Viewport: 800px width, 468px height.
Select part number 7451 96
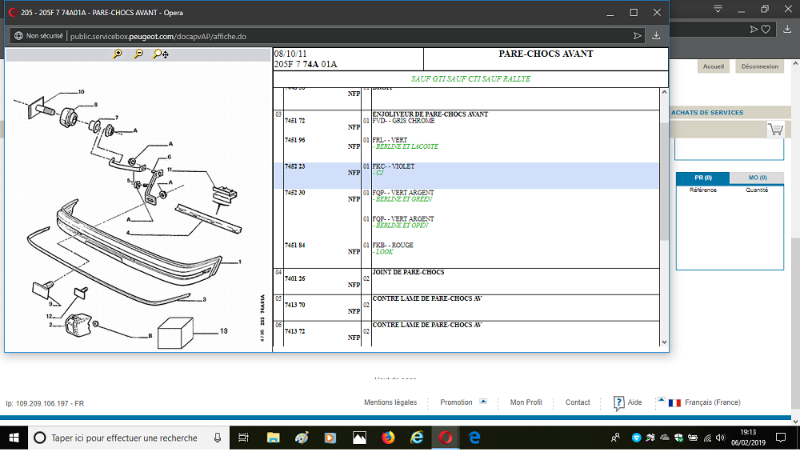pos(295,140)
